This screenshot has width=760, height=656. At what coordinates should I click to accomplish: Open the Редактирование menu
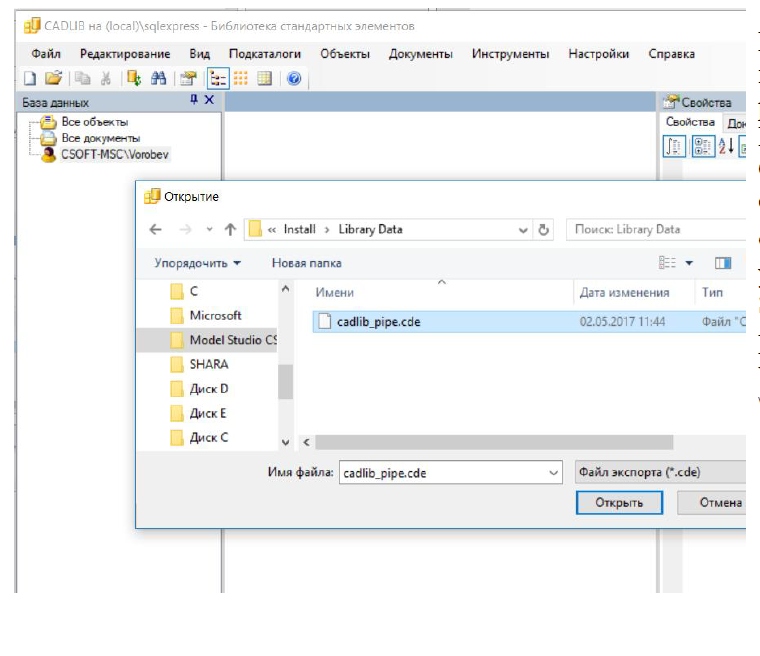pyautogui.click(x=125, y=54)
